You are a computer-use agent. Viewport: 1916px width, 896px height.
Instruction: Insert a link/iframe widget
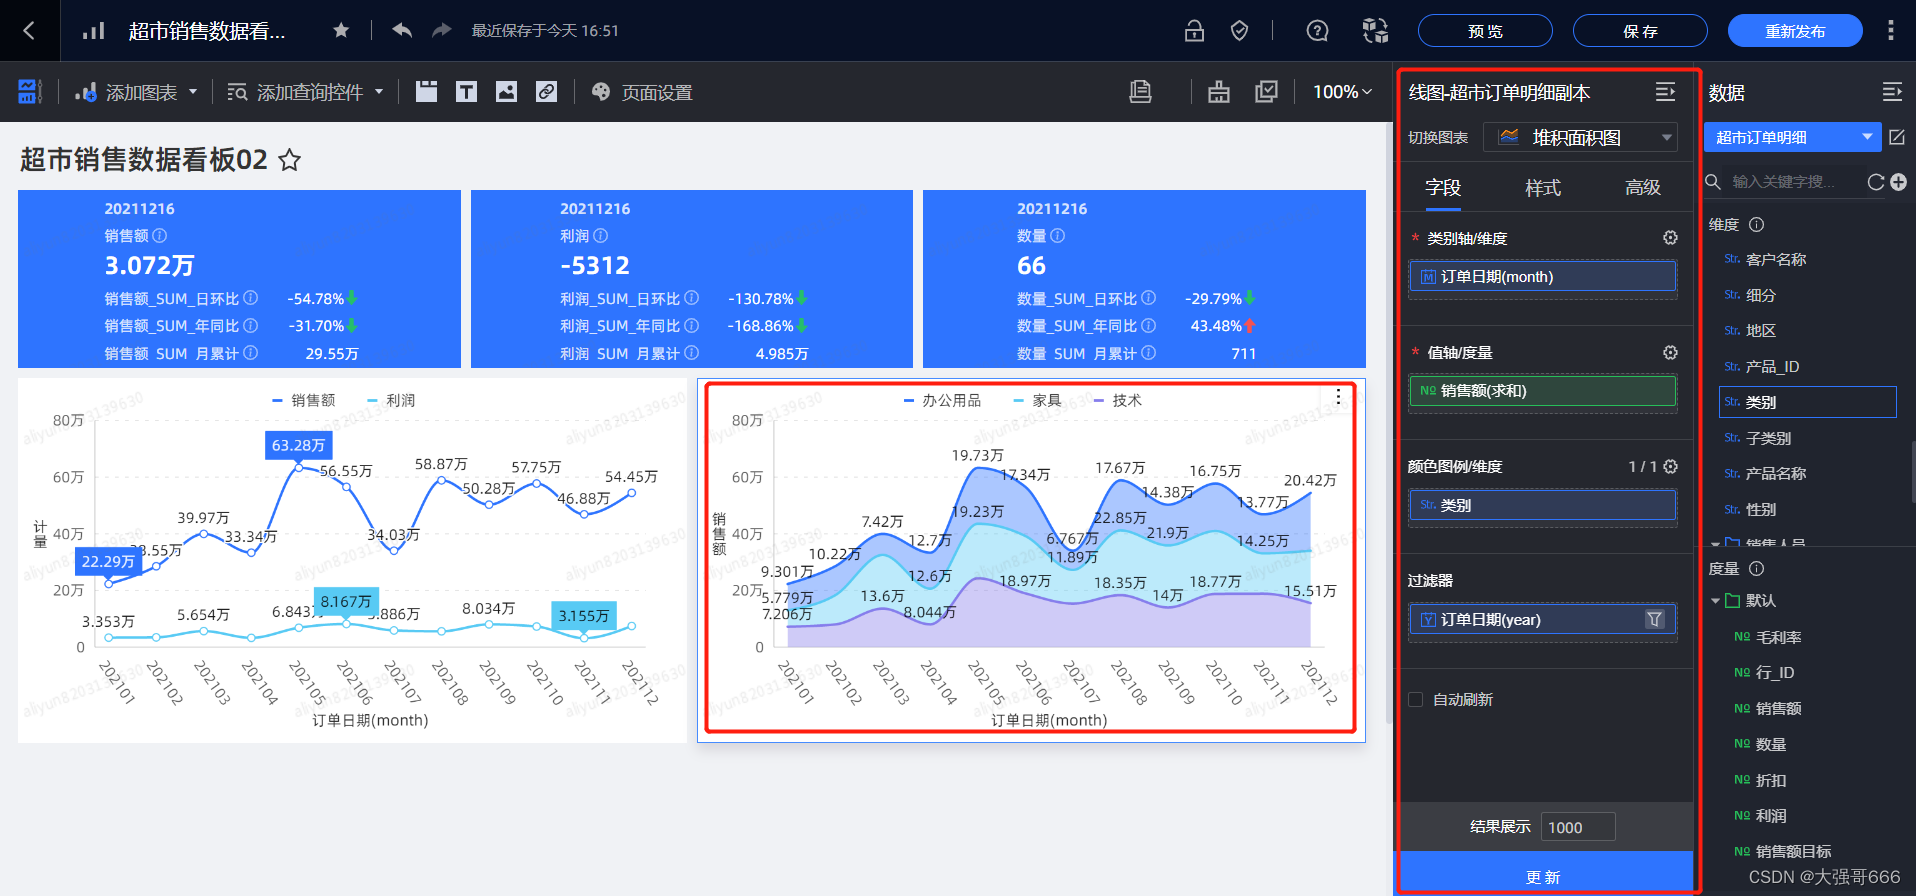546,92
